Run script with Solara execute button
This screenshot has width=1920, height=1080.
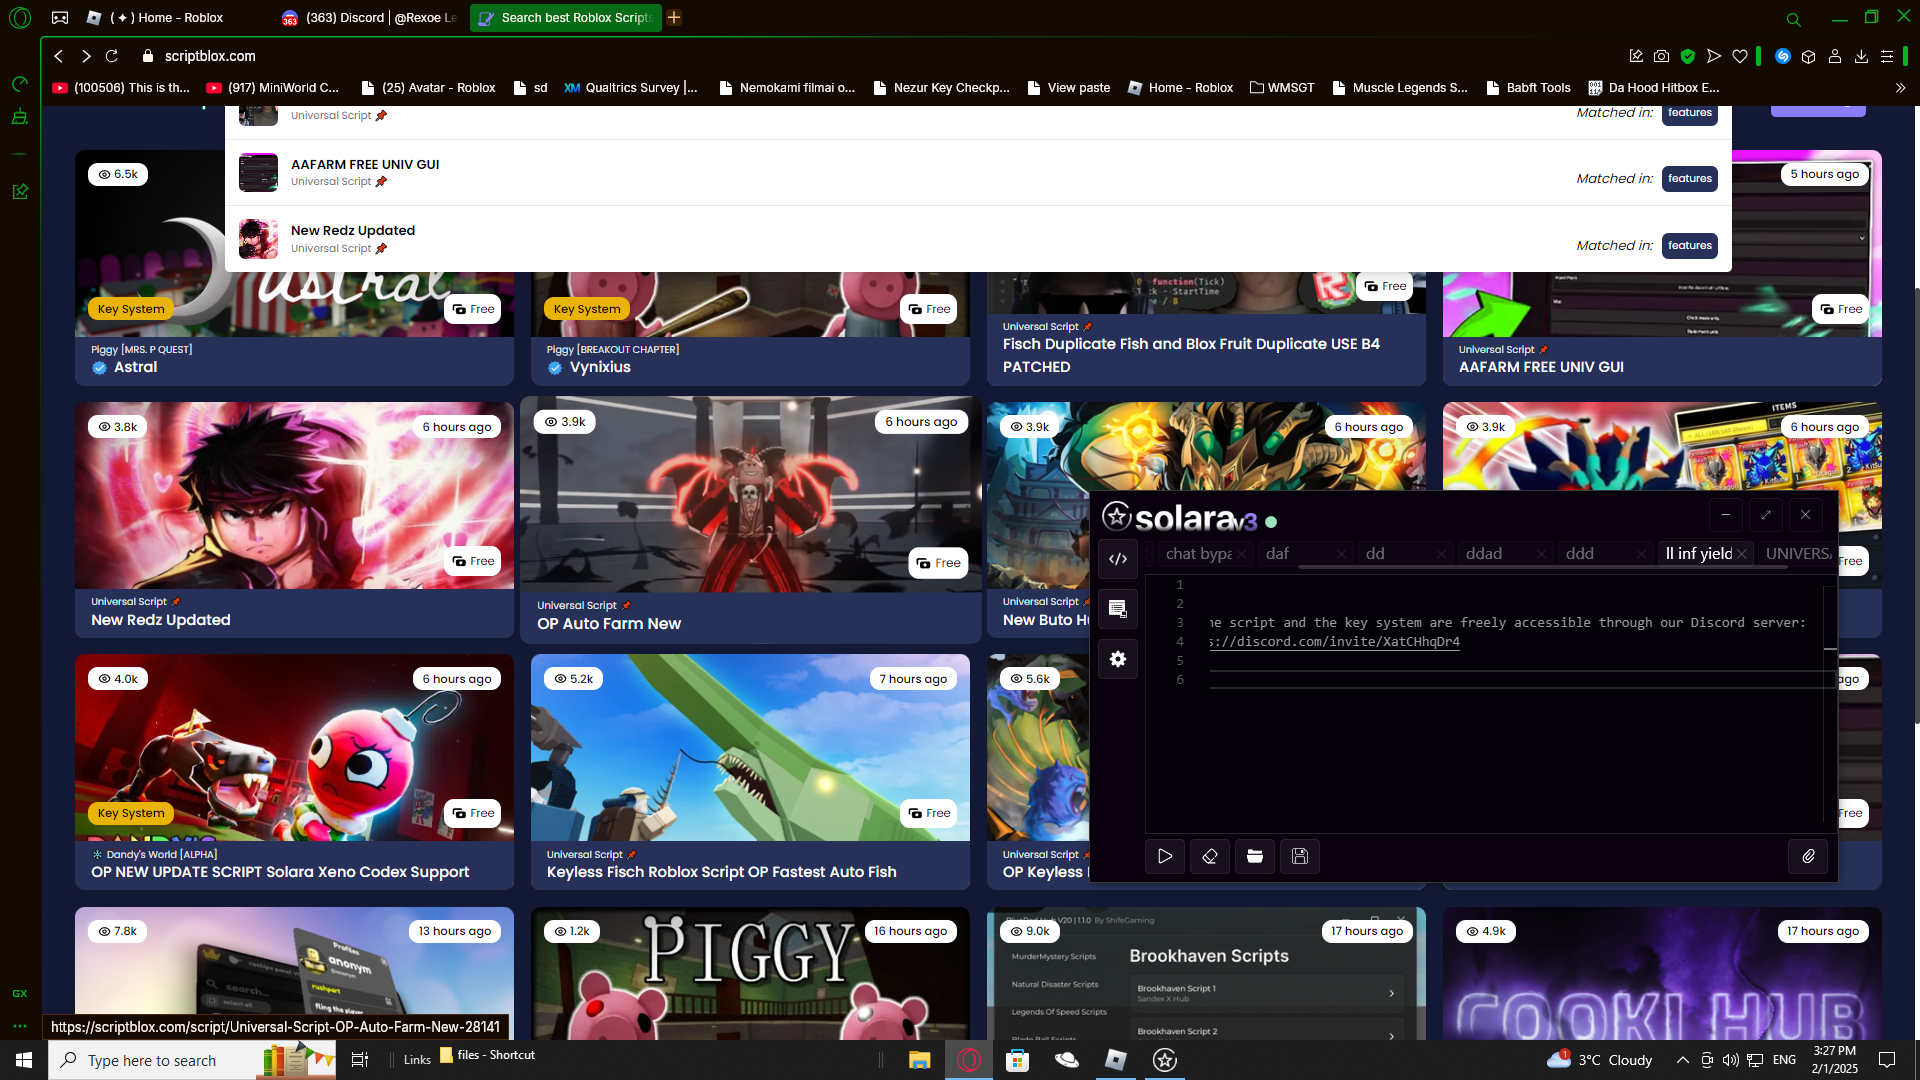[x=1165, y=856]
